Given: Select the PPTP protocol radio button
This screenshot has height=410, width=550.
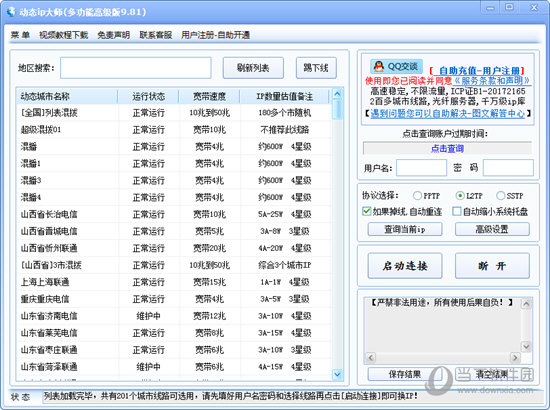Looking at the screenshot, I should 417,196.
